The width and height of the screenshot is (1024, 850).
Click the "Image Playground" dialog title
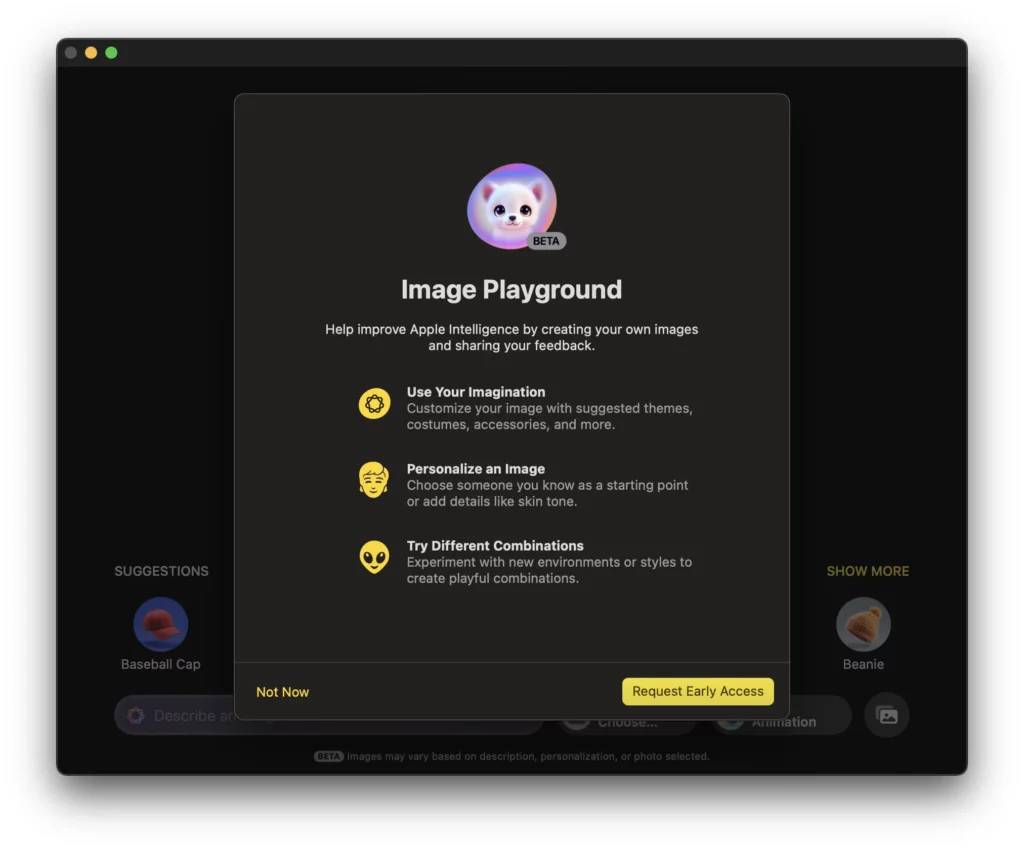pyautogui.click(x=511, y=289)
